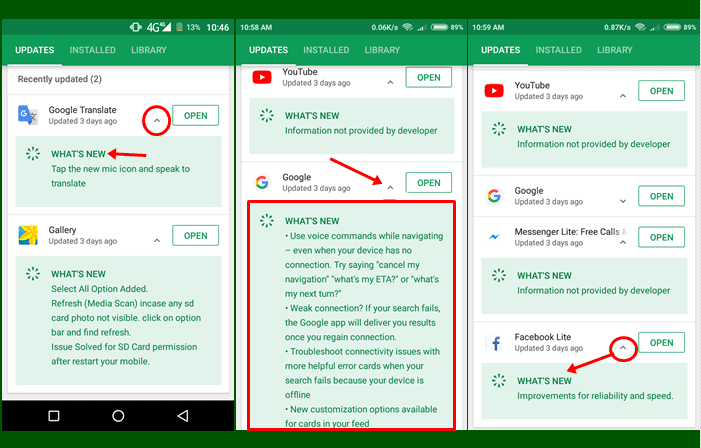701x448 pixels.
Task: Tap the Messenger Lite app icon
Action: [x=494, y=237]
